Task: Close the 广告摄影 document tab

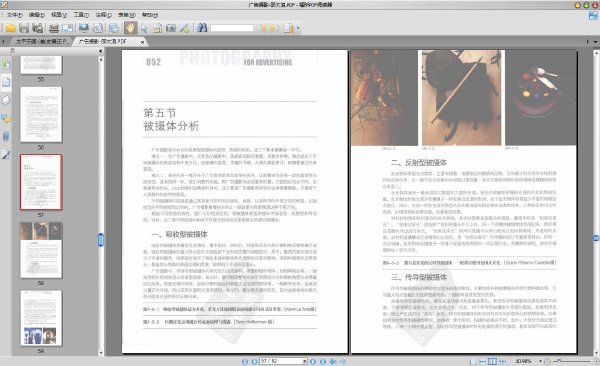Action: tap(142, 42)
